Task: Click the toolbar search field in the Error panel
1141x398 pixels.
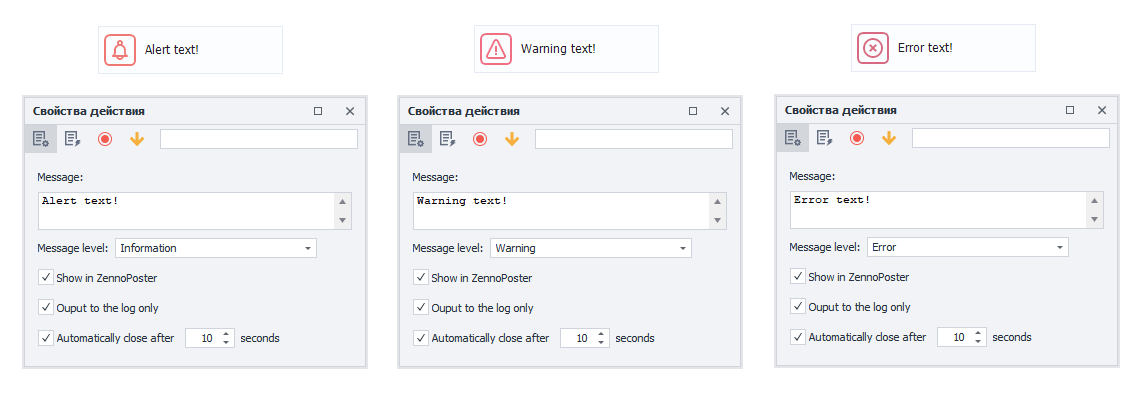Action: pos(1011,138)
